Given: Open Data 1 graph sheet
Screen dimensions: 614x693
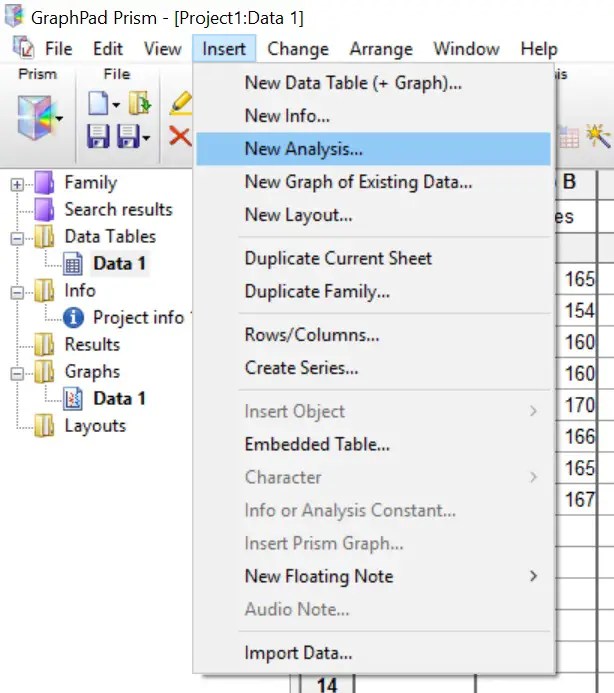Looking at the screenshot, I should pyautogui.click(x=119, y=399).
